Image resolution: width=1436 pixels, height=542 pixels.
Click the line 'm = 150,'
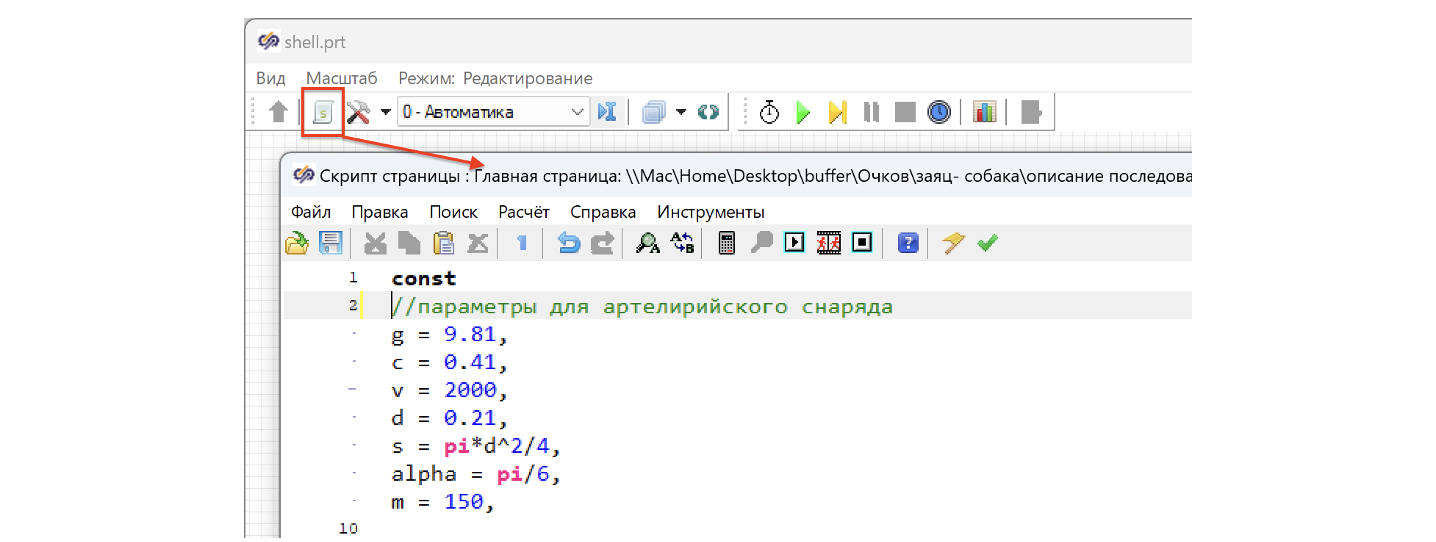pyautogui.click(x=444, y=502)
